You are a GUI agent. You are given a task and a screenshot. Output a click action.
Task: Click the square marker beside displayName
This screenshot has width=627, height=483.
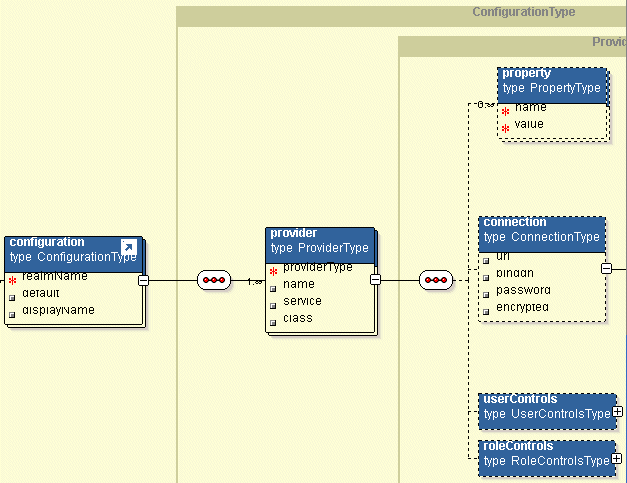point(12,315)
